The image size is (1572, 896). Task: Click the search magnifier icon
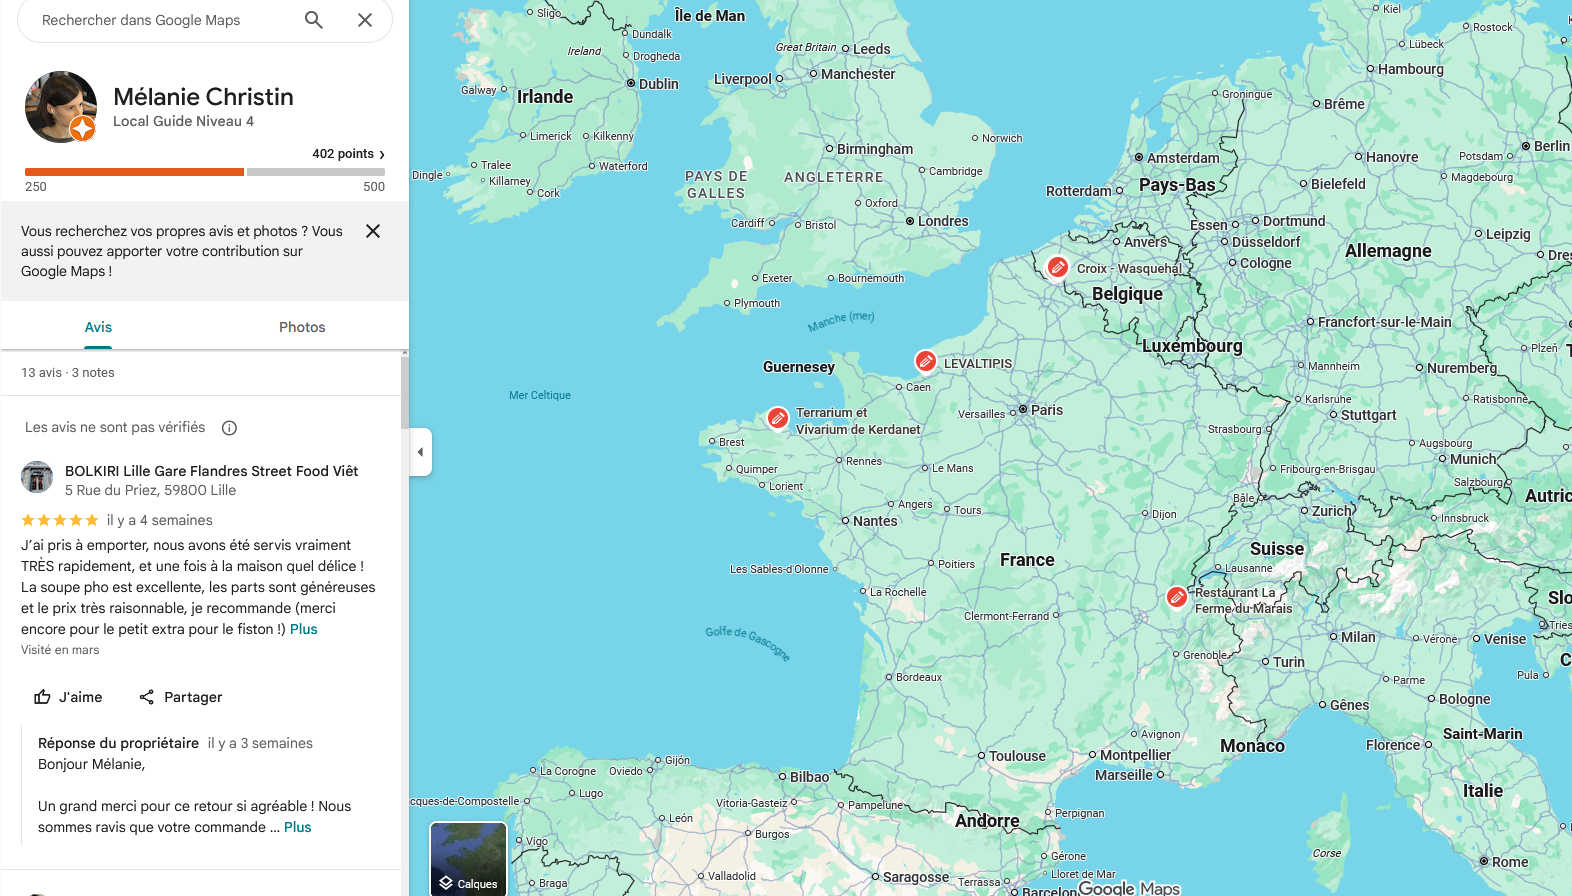point(314,20)
